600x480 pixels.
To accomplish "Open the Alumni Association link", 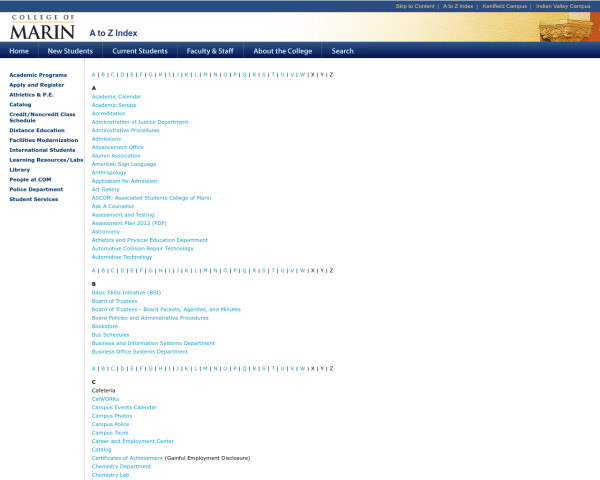I will (116, 156).
